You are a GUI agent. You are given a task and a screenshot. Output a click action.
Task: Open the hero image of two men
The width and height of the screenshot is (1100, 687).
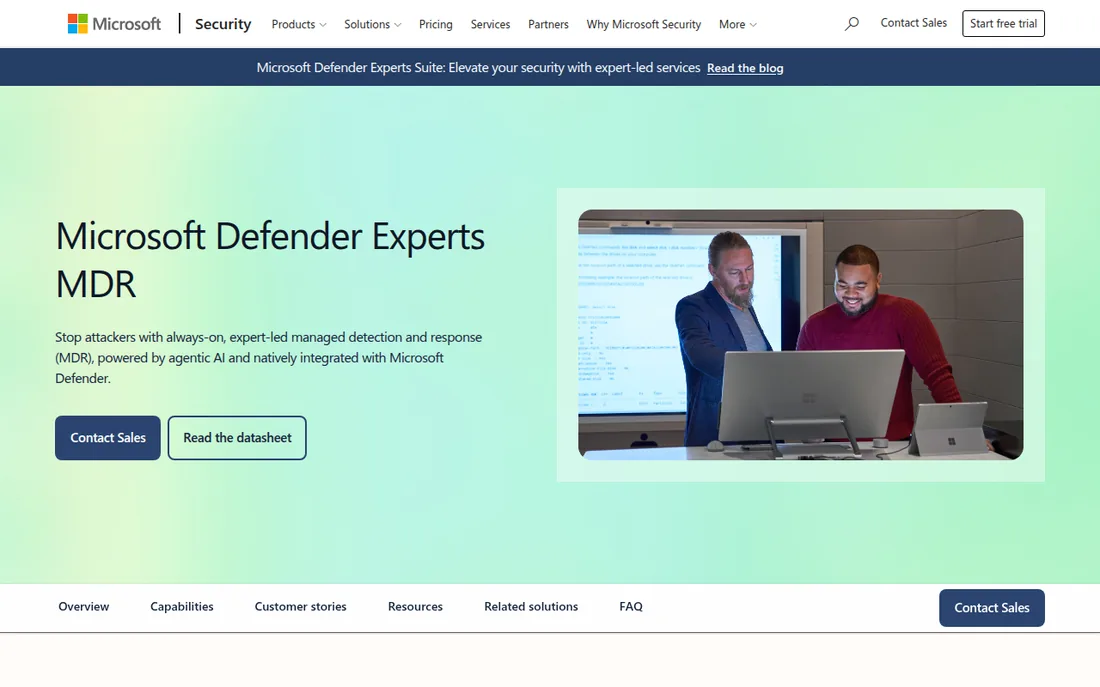[x=800, y=335]
